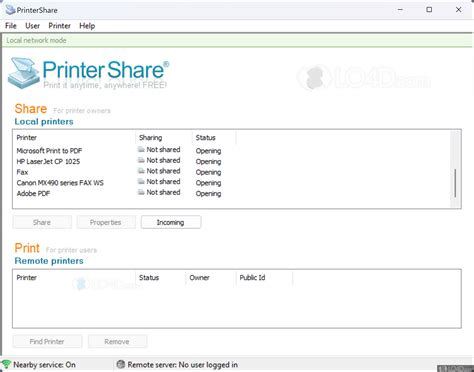Close the PrinterShare window

(459, 10)
